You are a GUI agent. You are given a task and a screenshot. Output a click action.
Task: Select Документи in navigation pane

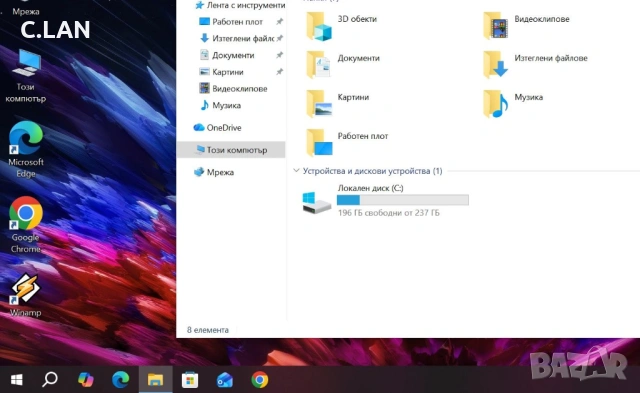coord(227,55)
